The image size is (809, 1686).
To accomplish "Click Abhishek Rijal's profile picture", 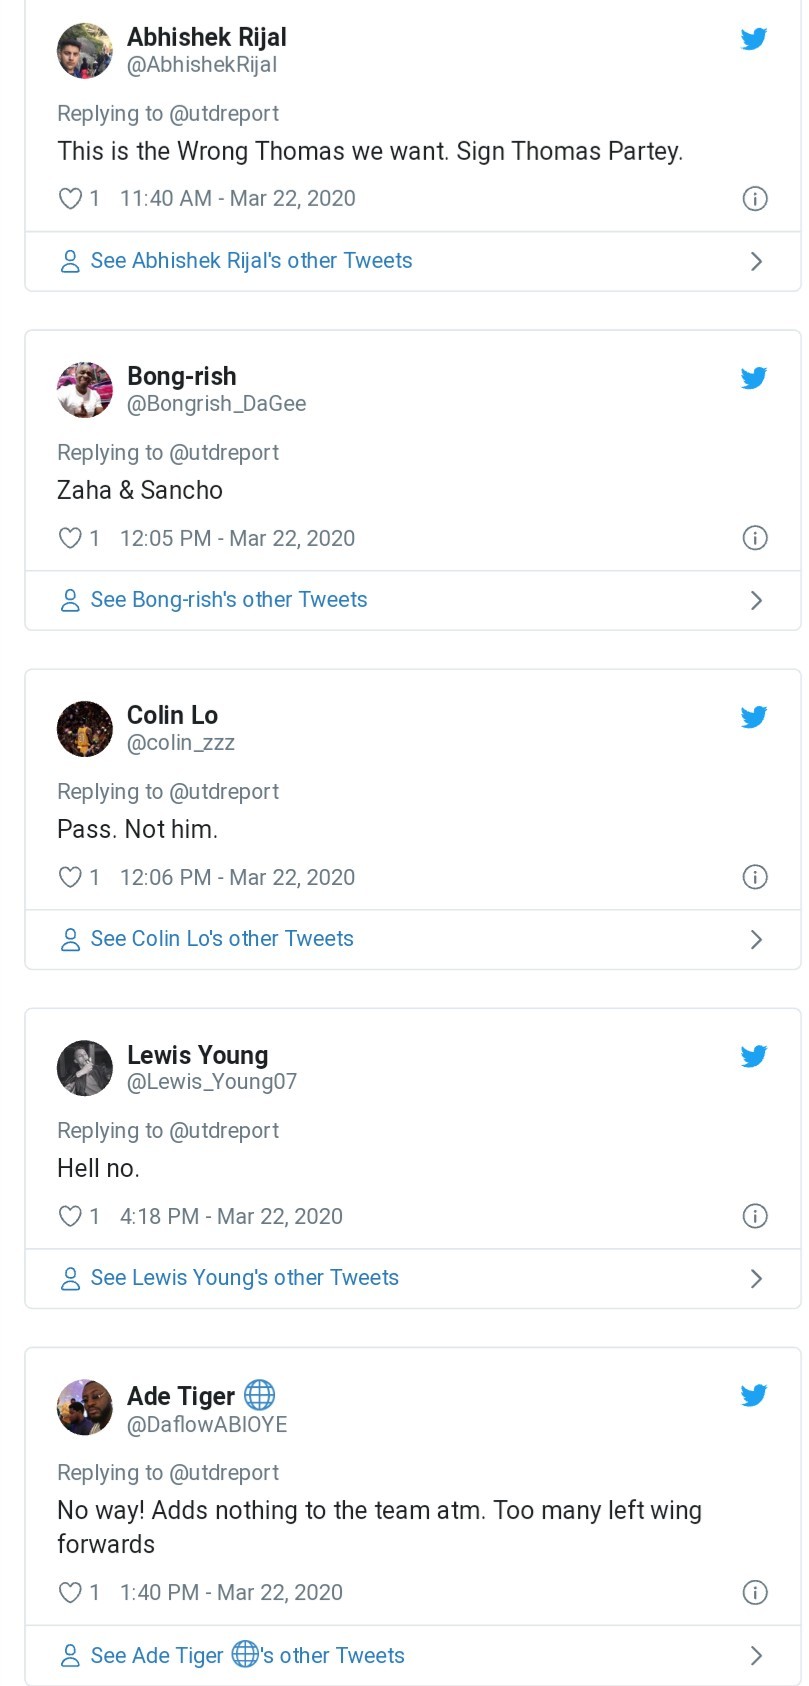I will (x=85, y=51).
